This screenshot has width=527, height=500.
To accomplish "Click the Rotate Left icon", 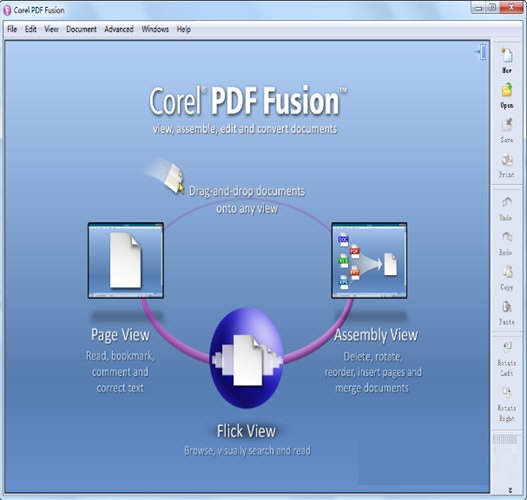I will [507, 347].
